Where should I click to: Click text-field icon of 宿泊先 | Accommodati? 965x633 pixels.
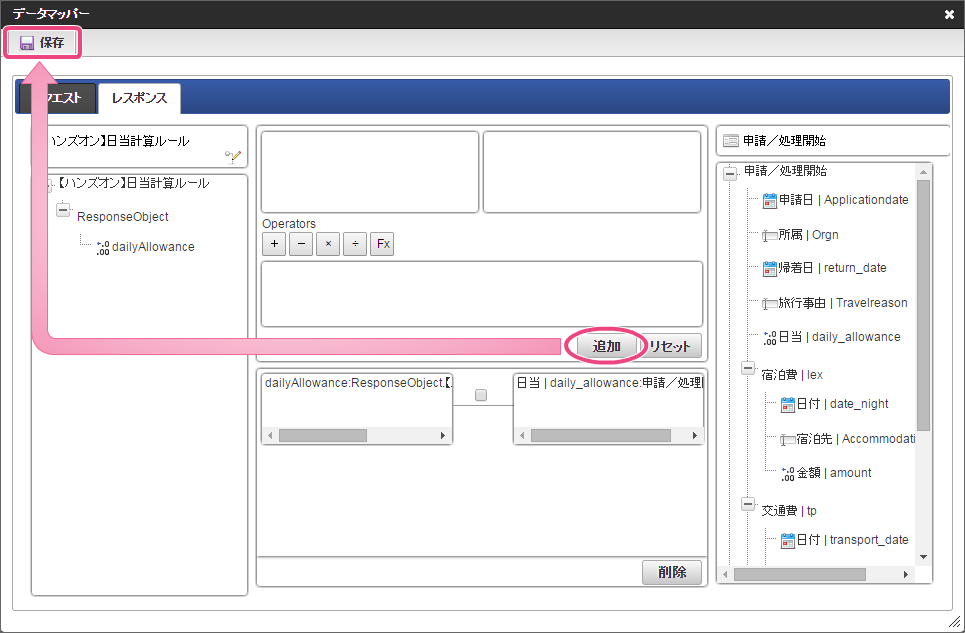click(787, 440)
